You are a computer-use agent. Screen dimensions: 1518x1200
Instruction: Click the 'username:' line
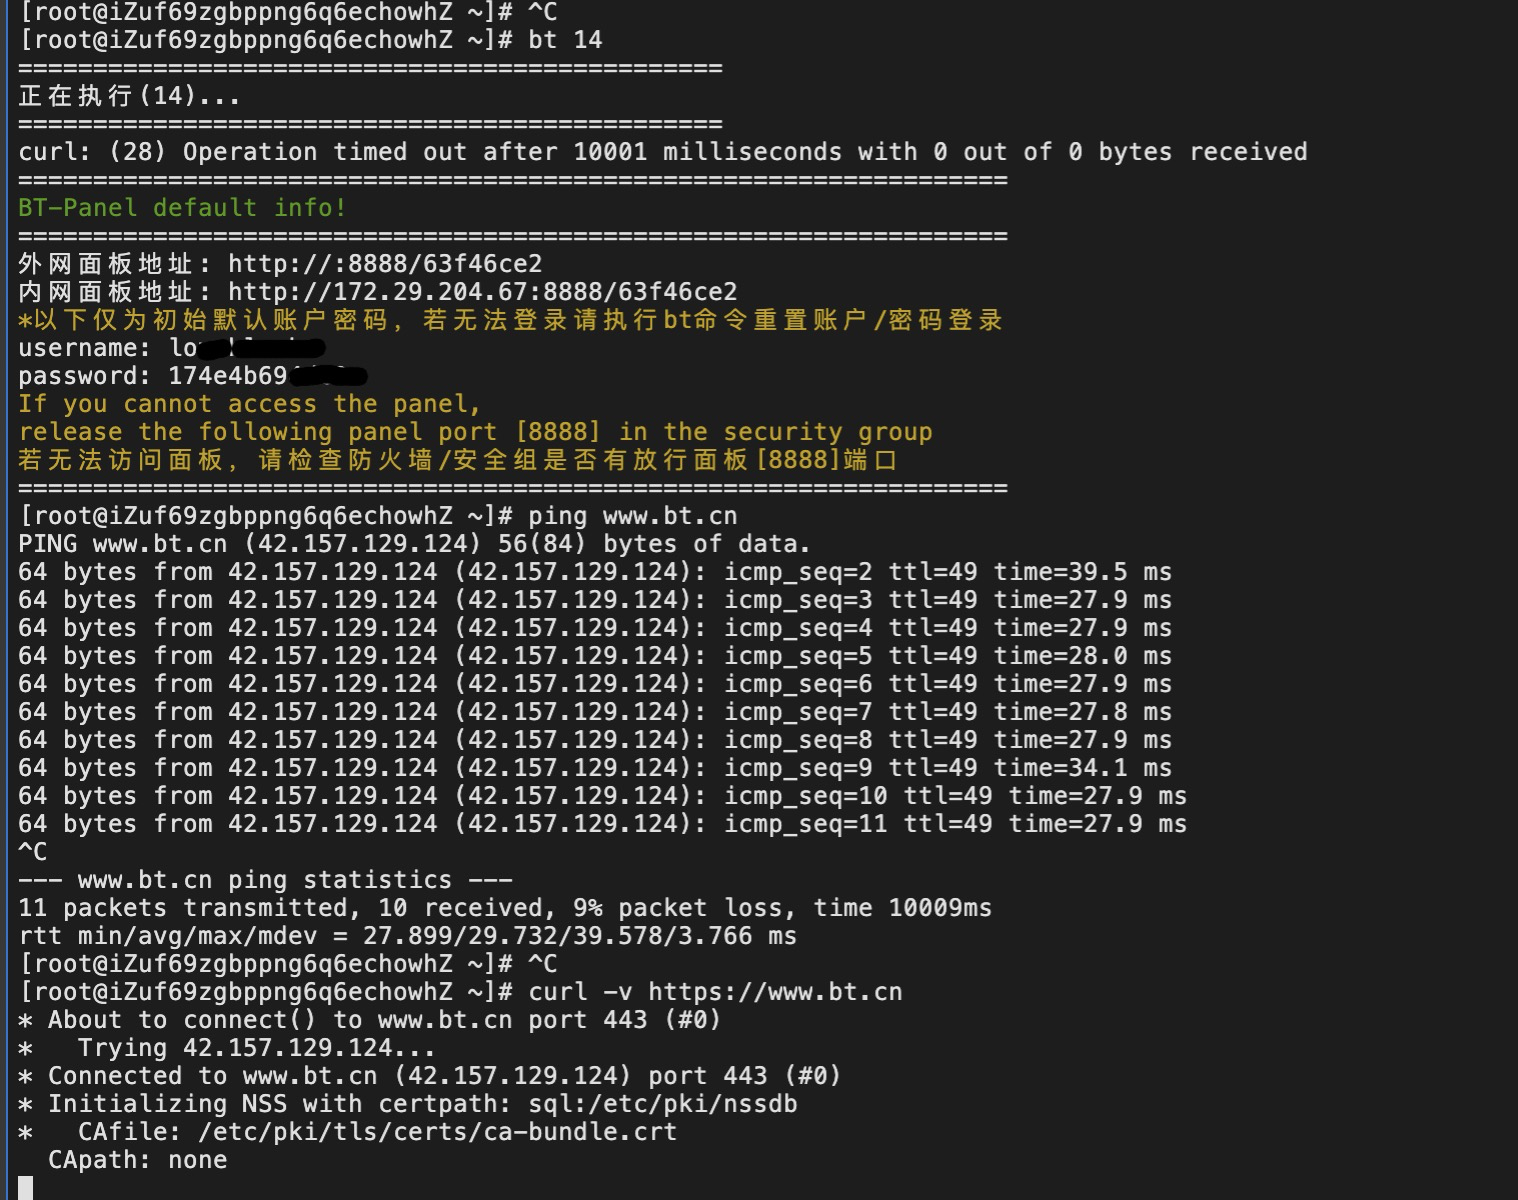click(x=172, y=348)
